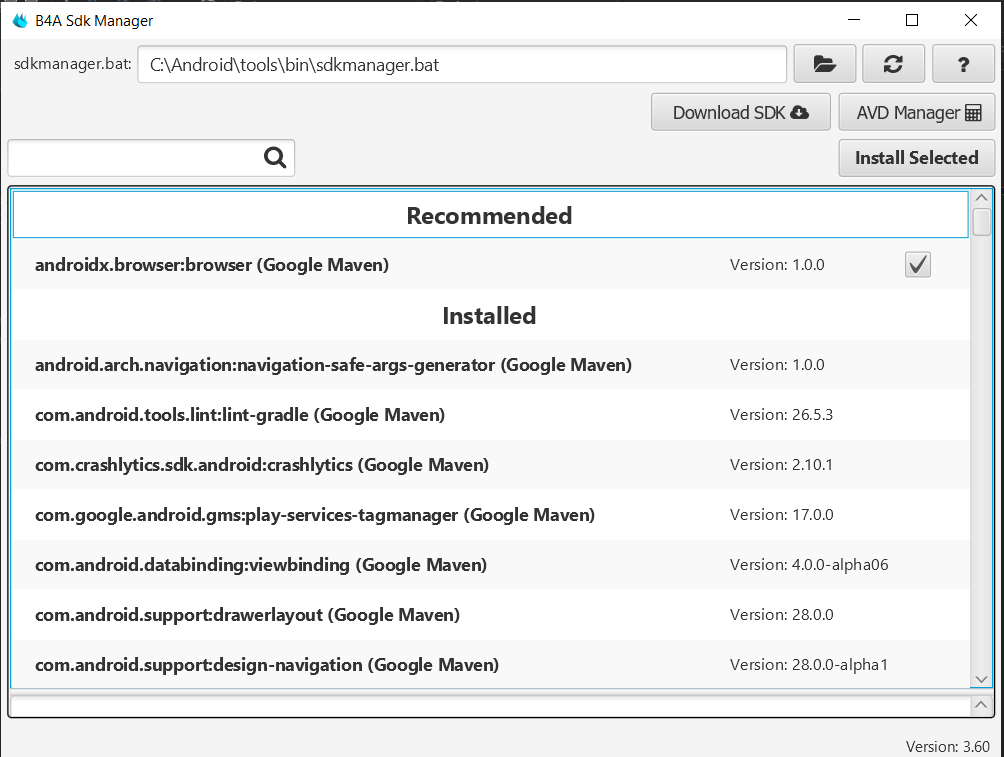This screenshot has height=757, width=1004.
Task: Close the B4A Sdk Manager window
Action: pyautogui.click(x=971, y=20)
